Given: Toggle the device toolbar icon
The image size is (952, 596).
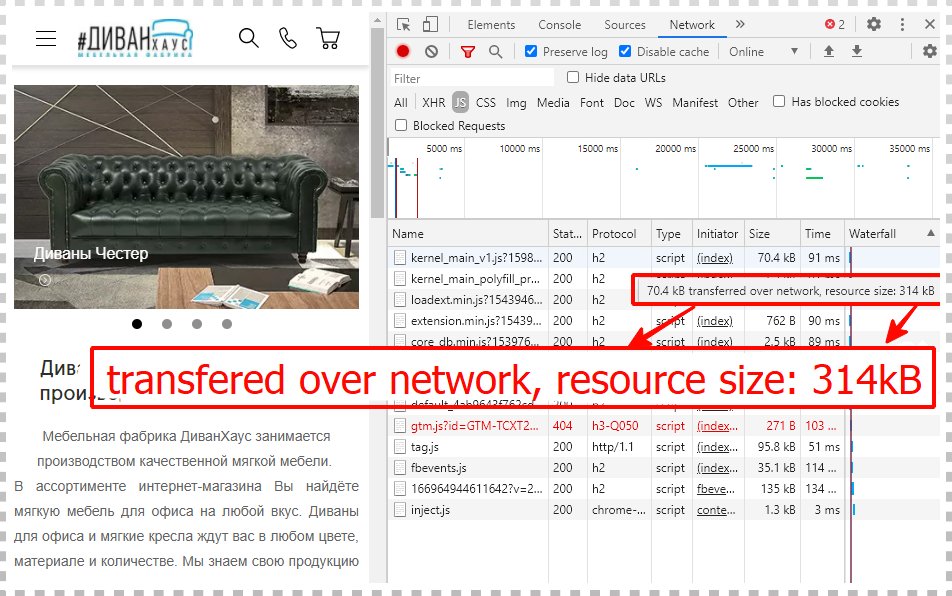Looking at the screenshot, I should [430, 25].
